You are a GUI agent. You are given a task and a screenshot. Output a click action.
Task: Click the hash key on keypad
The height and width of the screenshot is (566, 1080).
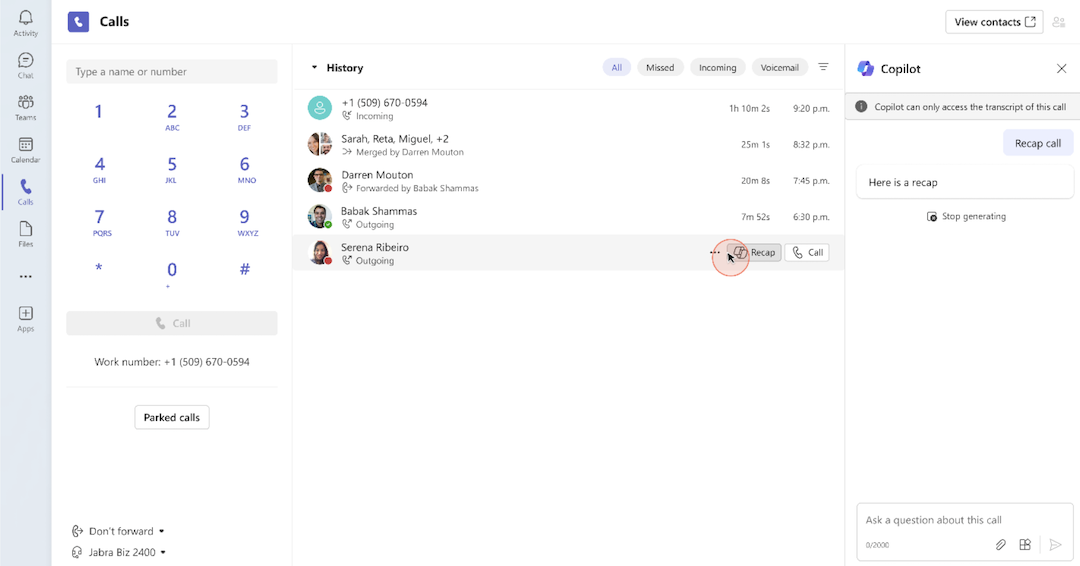pyautogui.click(x=245, y=269)
